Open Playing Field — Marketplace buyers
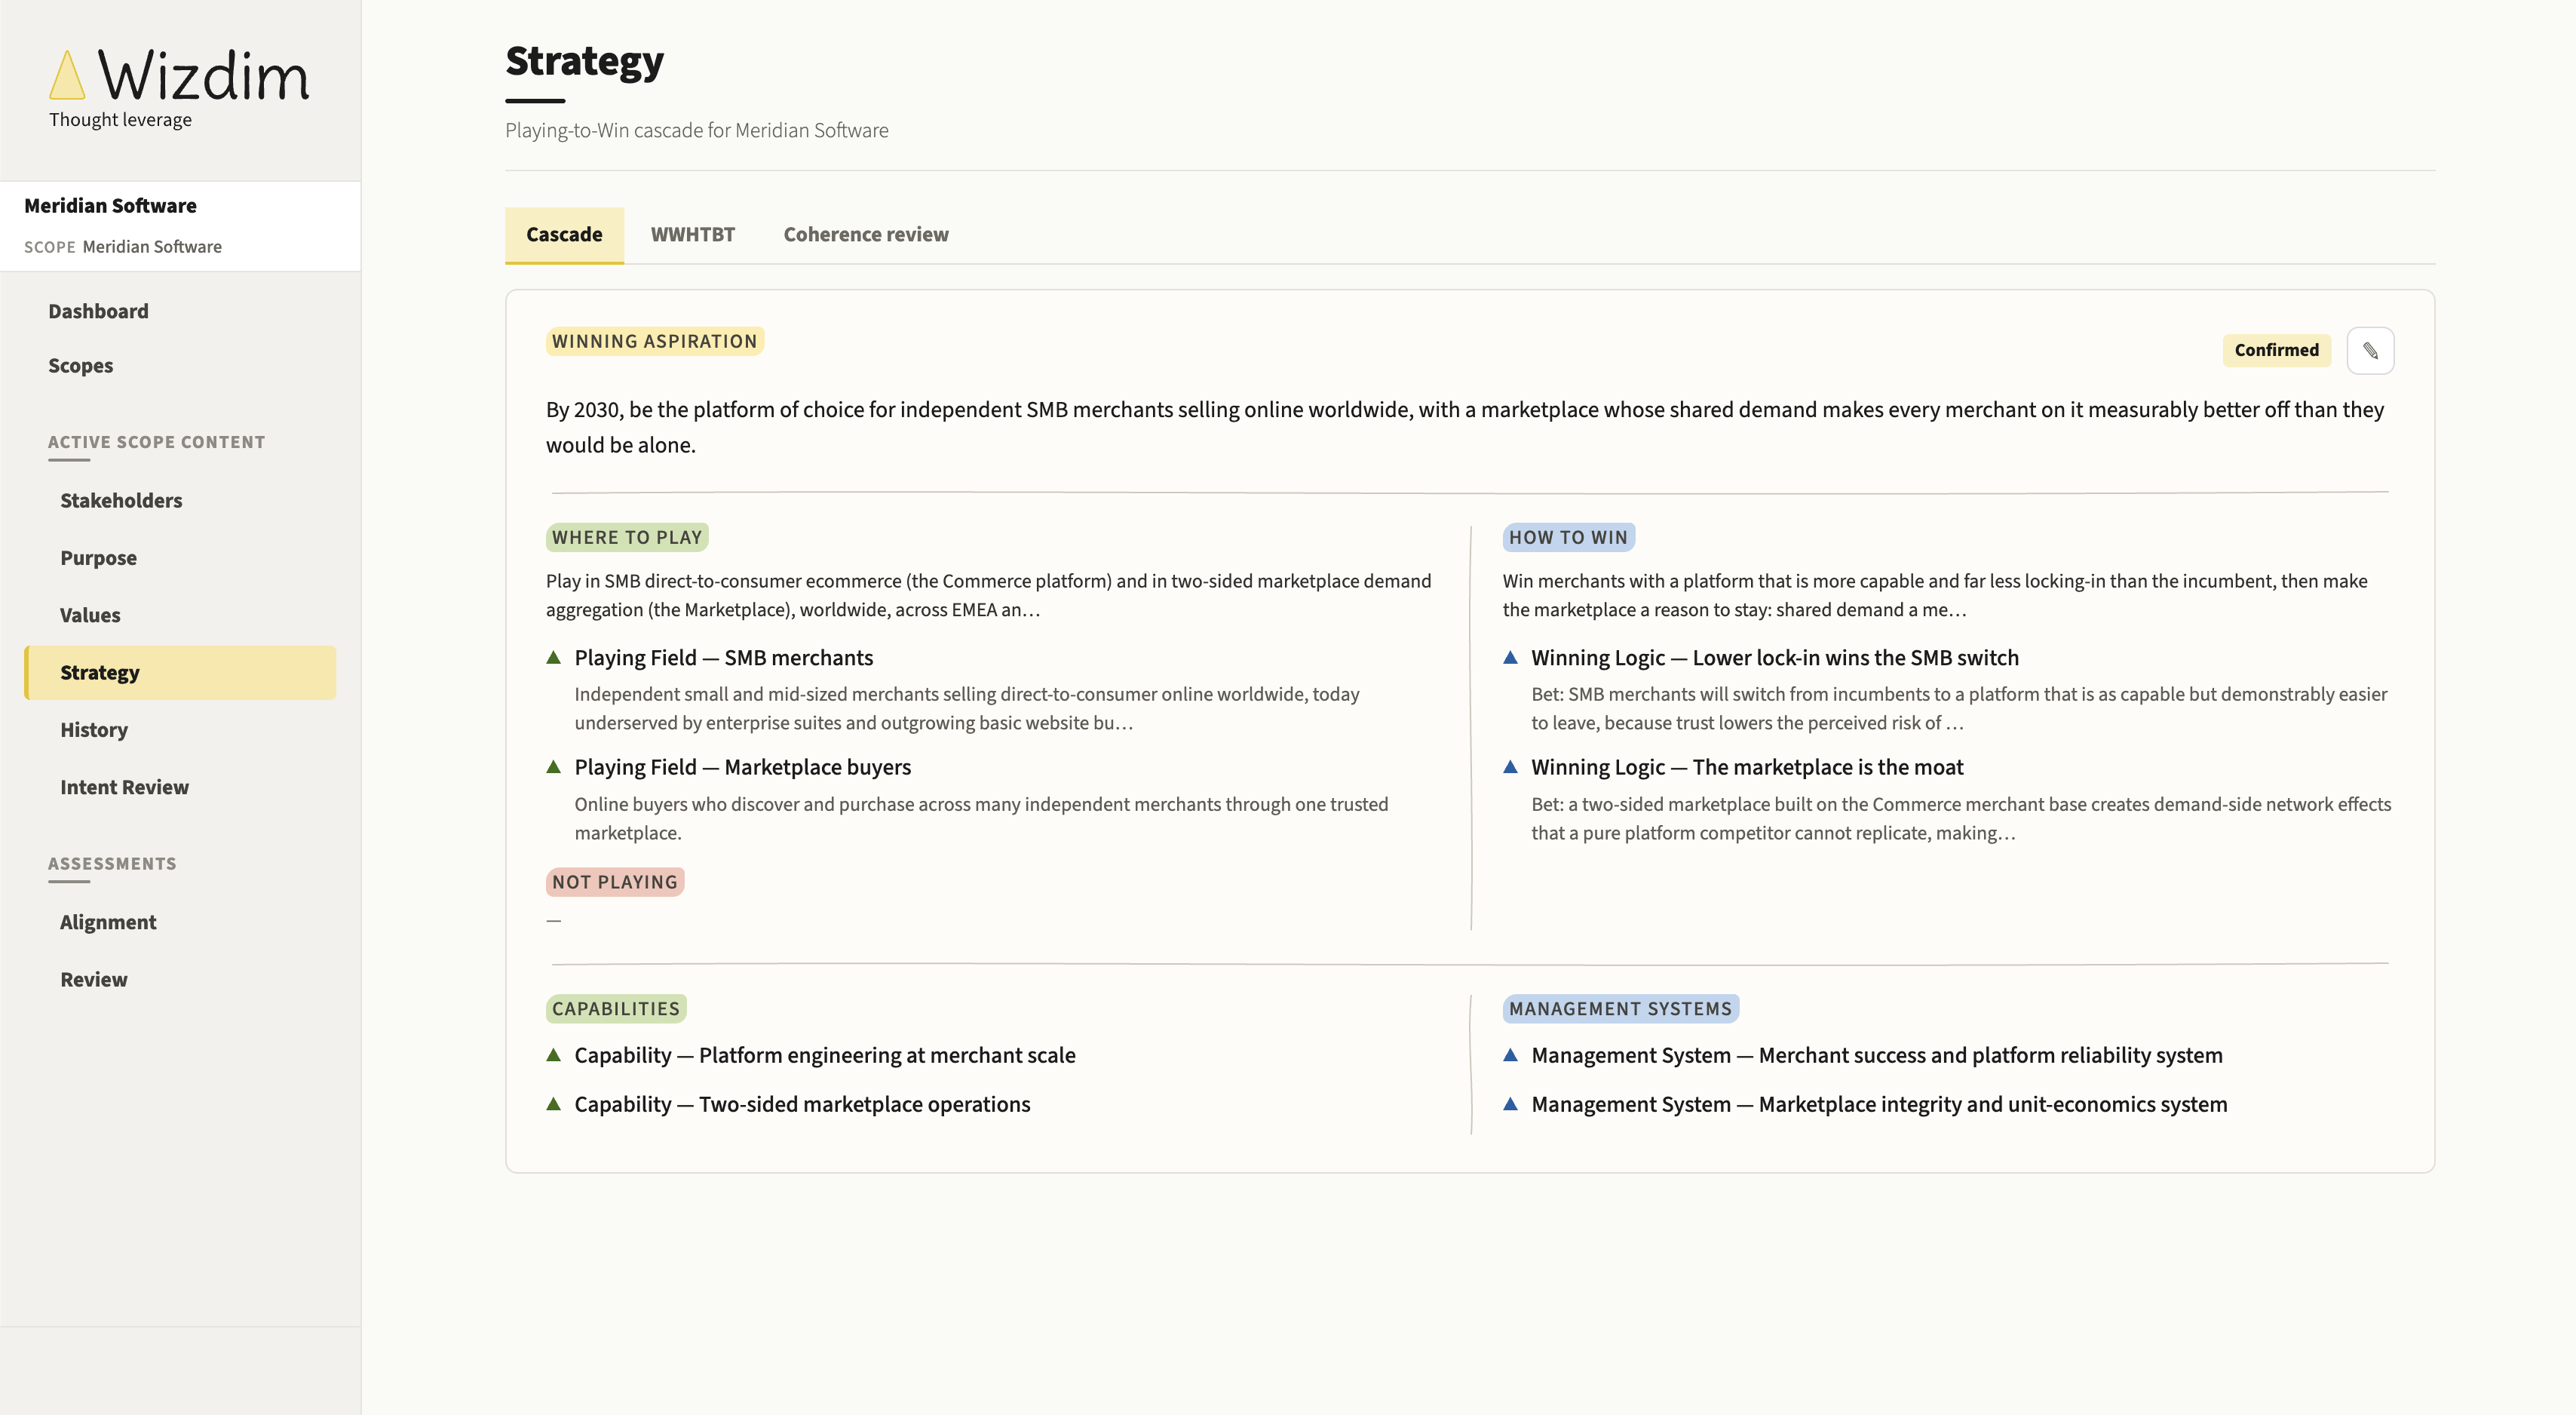 click(x=742, y=767)
